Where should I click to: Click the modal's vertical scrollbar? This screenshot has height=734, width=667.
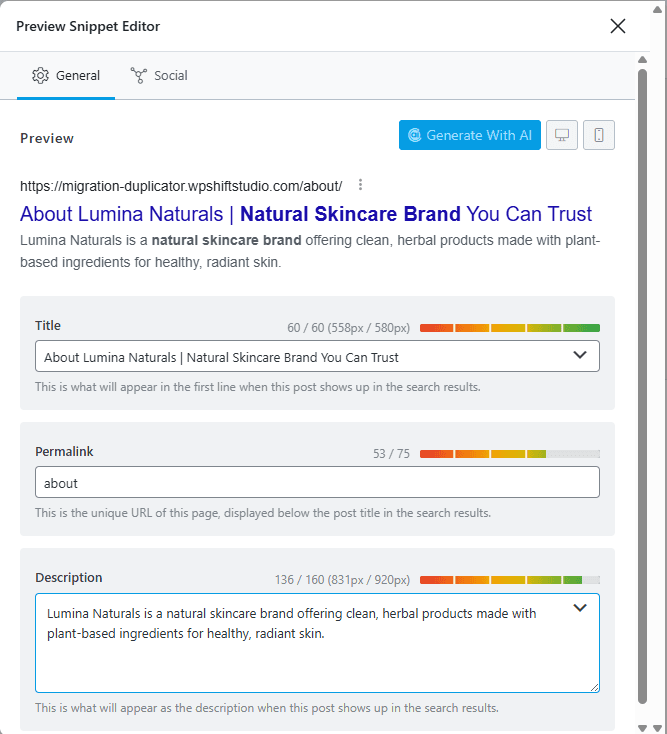(x=643, y=387)
